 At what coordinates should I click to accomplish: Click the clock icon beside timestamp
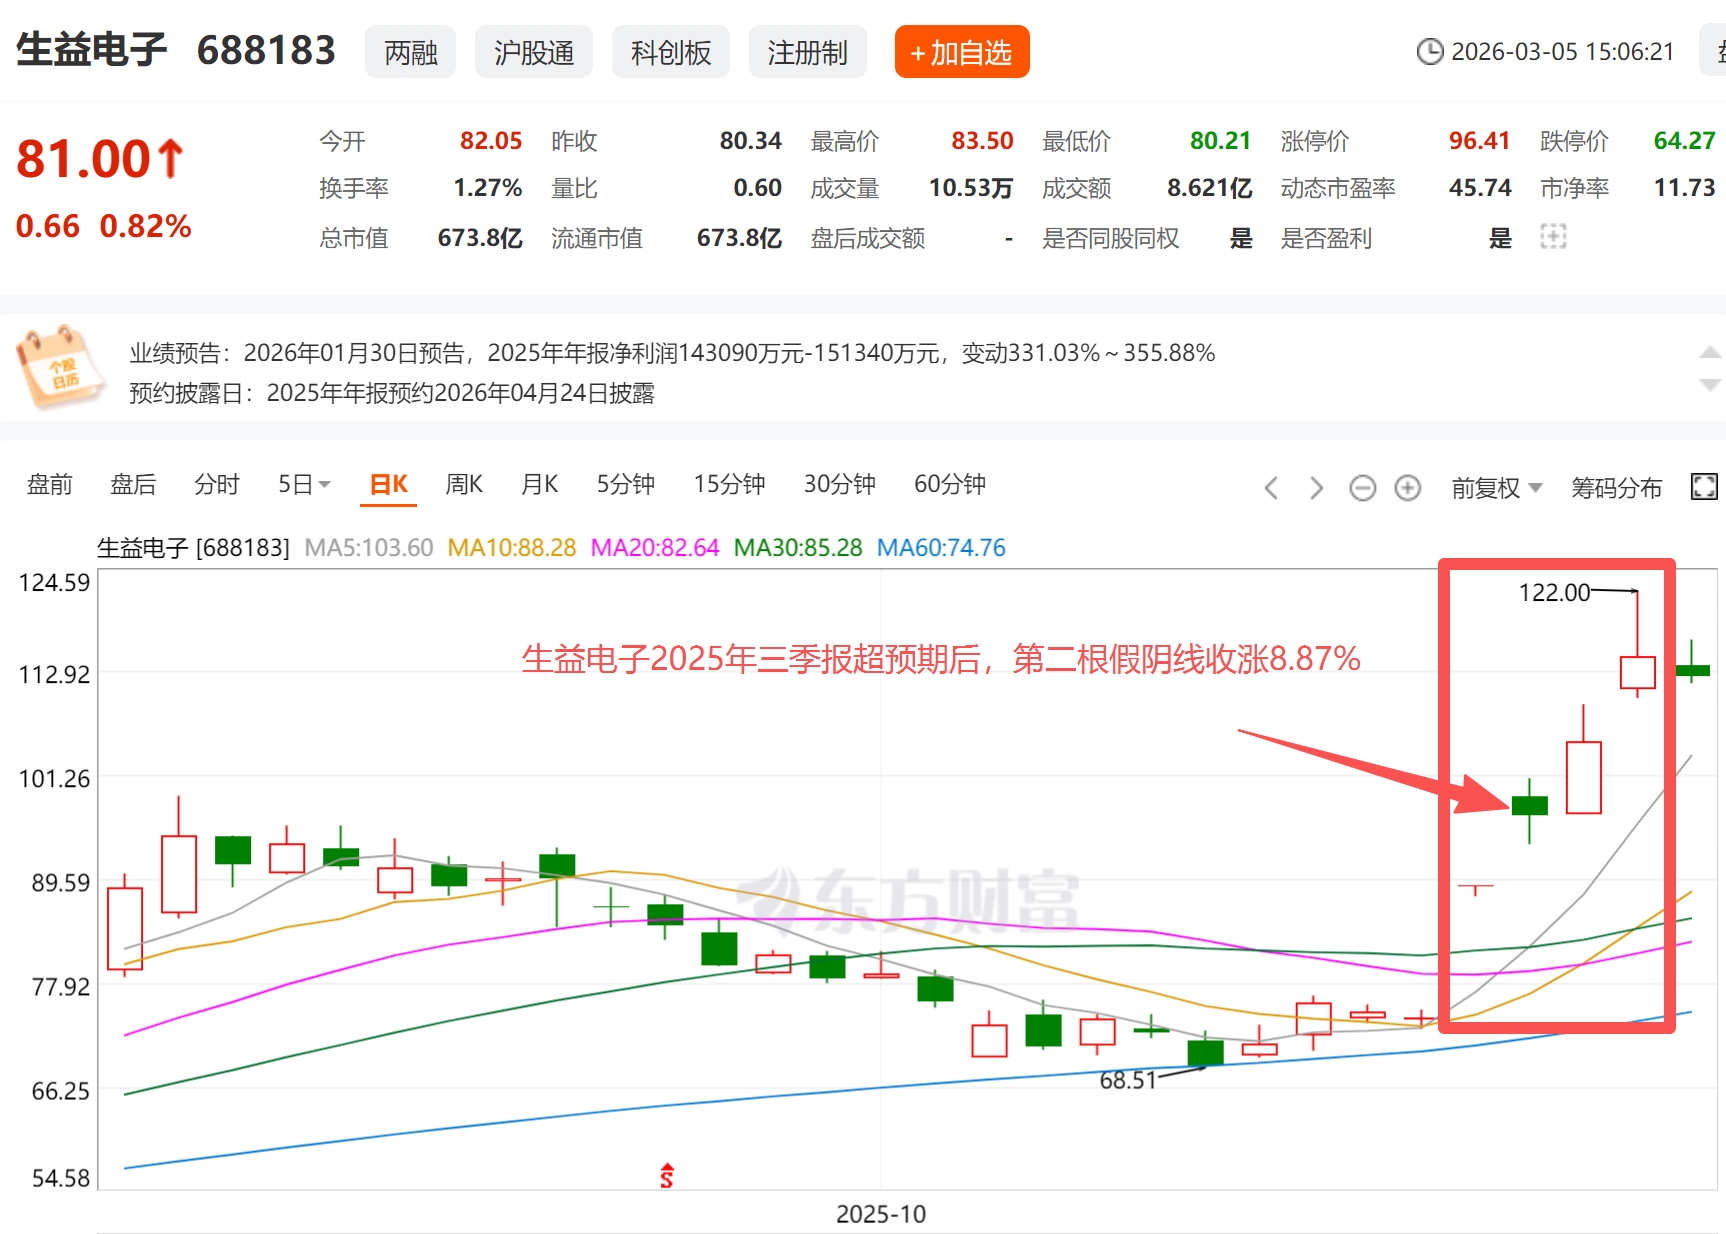coord(1430,52)
